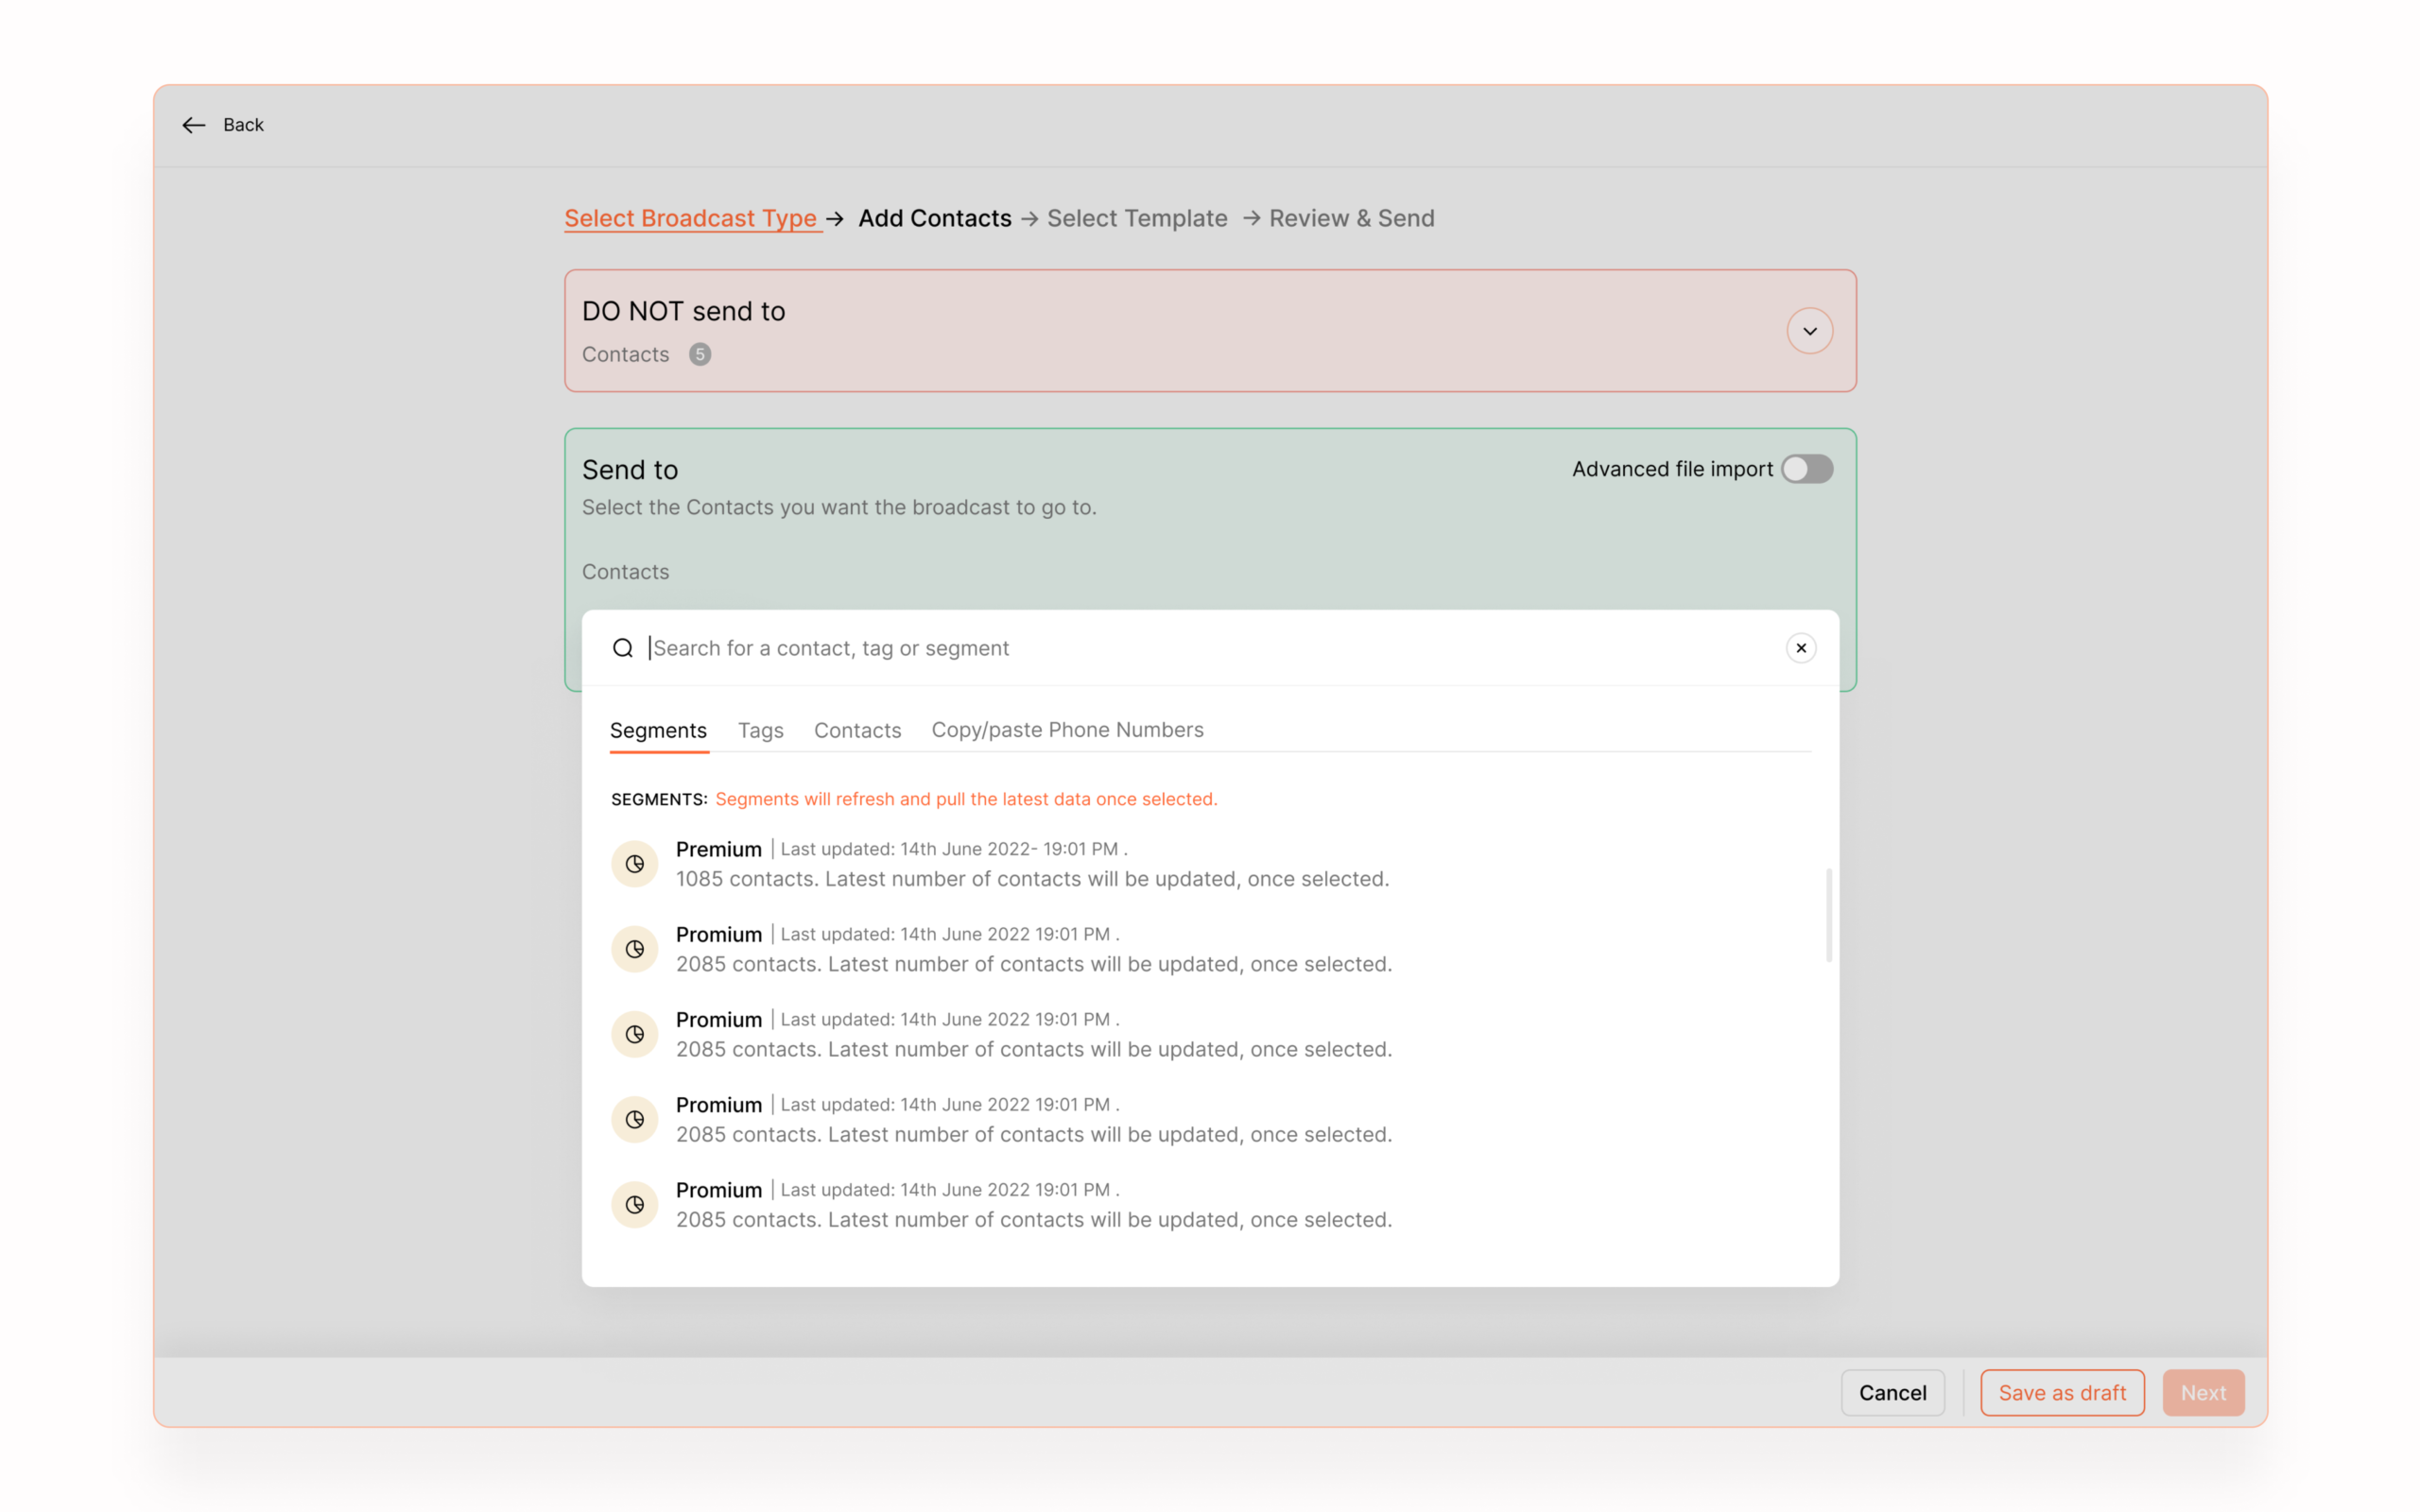
Task: Click the last Promium segment icon
Action: coord(634,1205)
